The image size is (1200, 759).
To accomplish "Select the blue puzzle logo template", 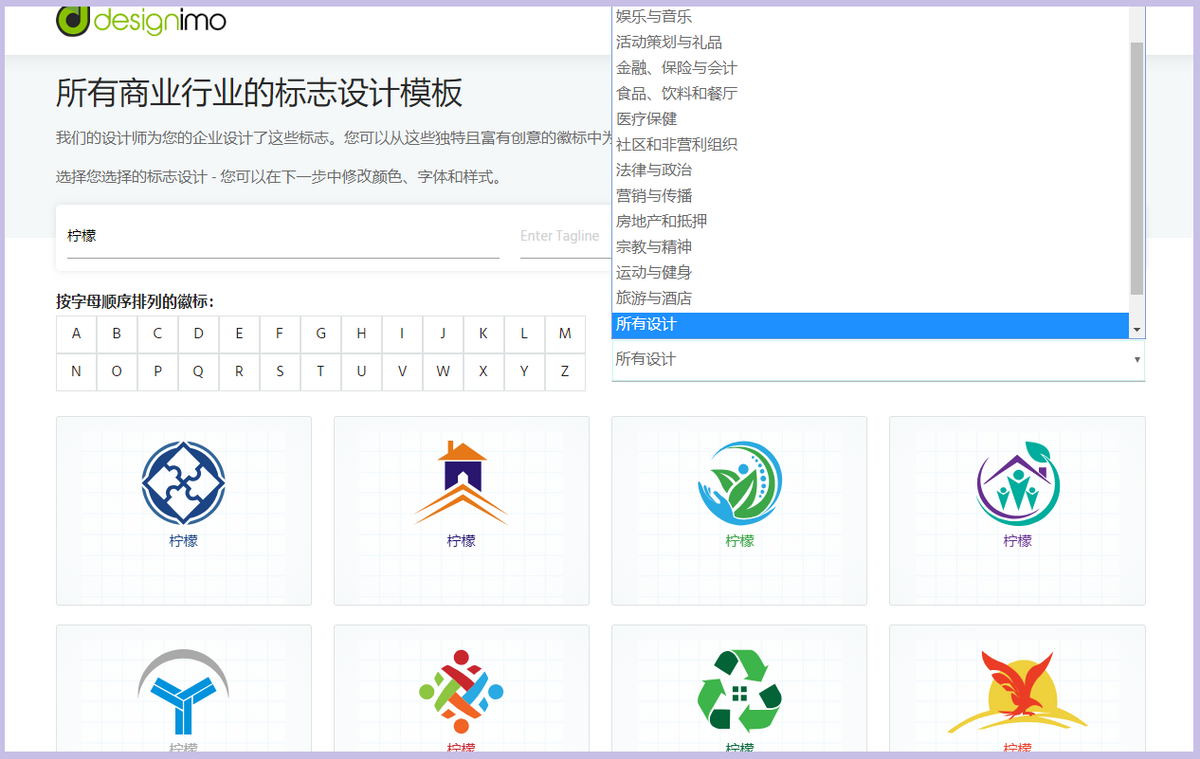I will (184, 511).
